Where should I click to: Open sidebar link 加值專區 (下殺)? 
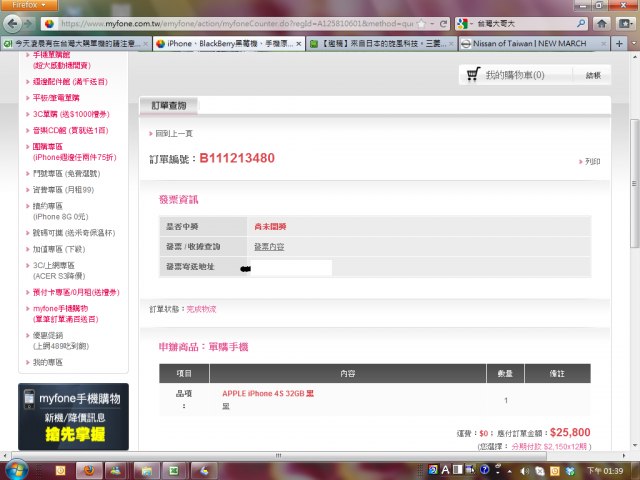pos(59,249)
